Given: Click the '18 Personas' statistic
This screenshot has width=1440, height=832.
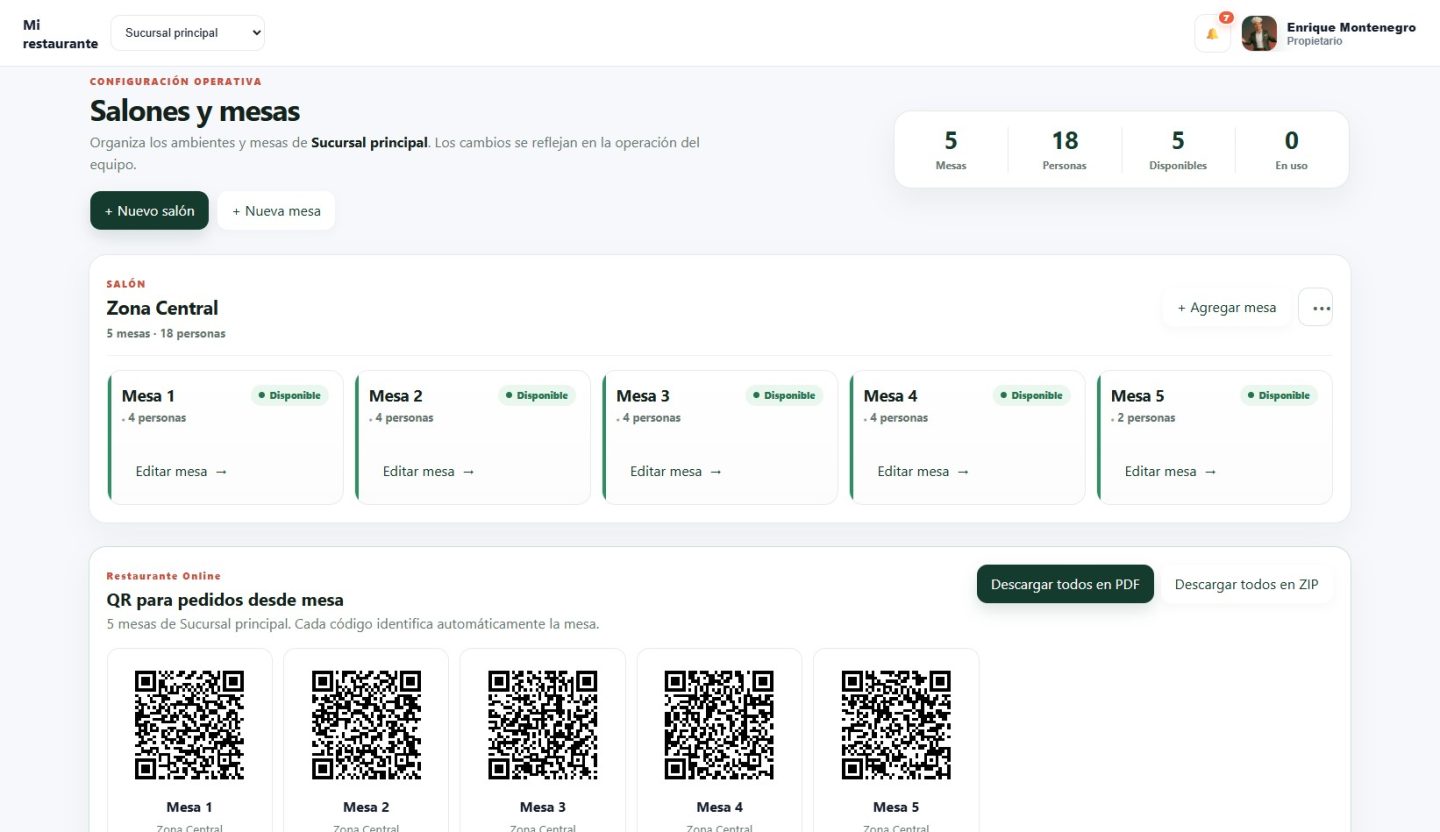Looking at the screenshot, I should tap(1064, 149).
